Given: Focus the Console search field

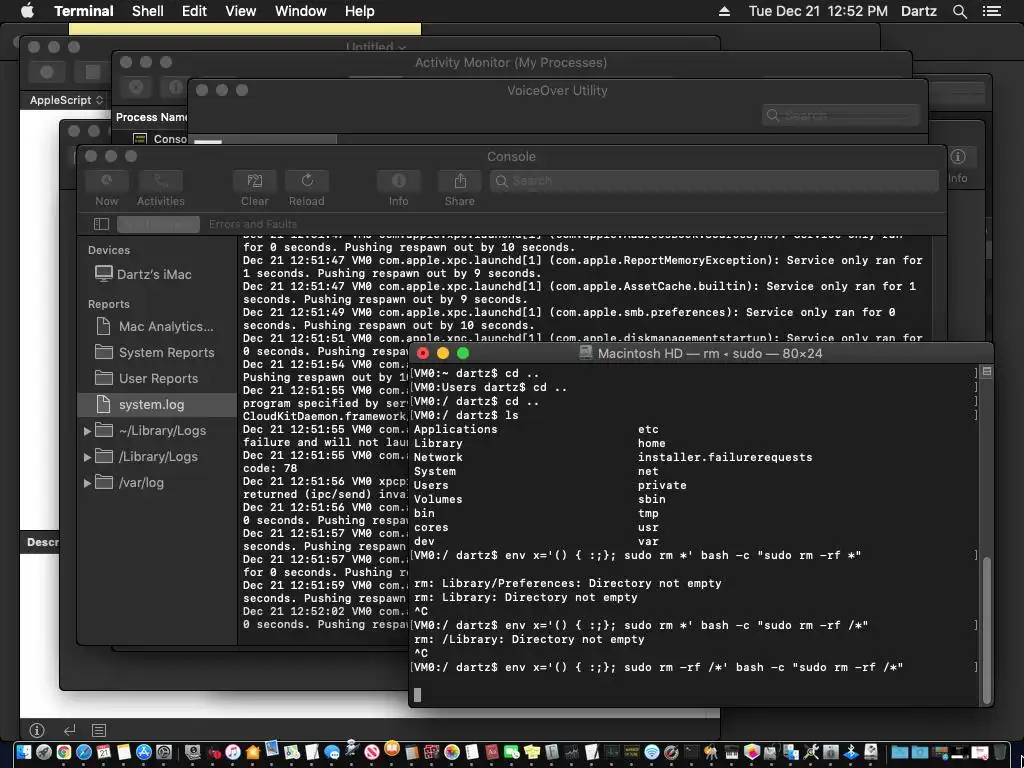Looking at the screenshot, I should [x=714, y=181].
